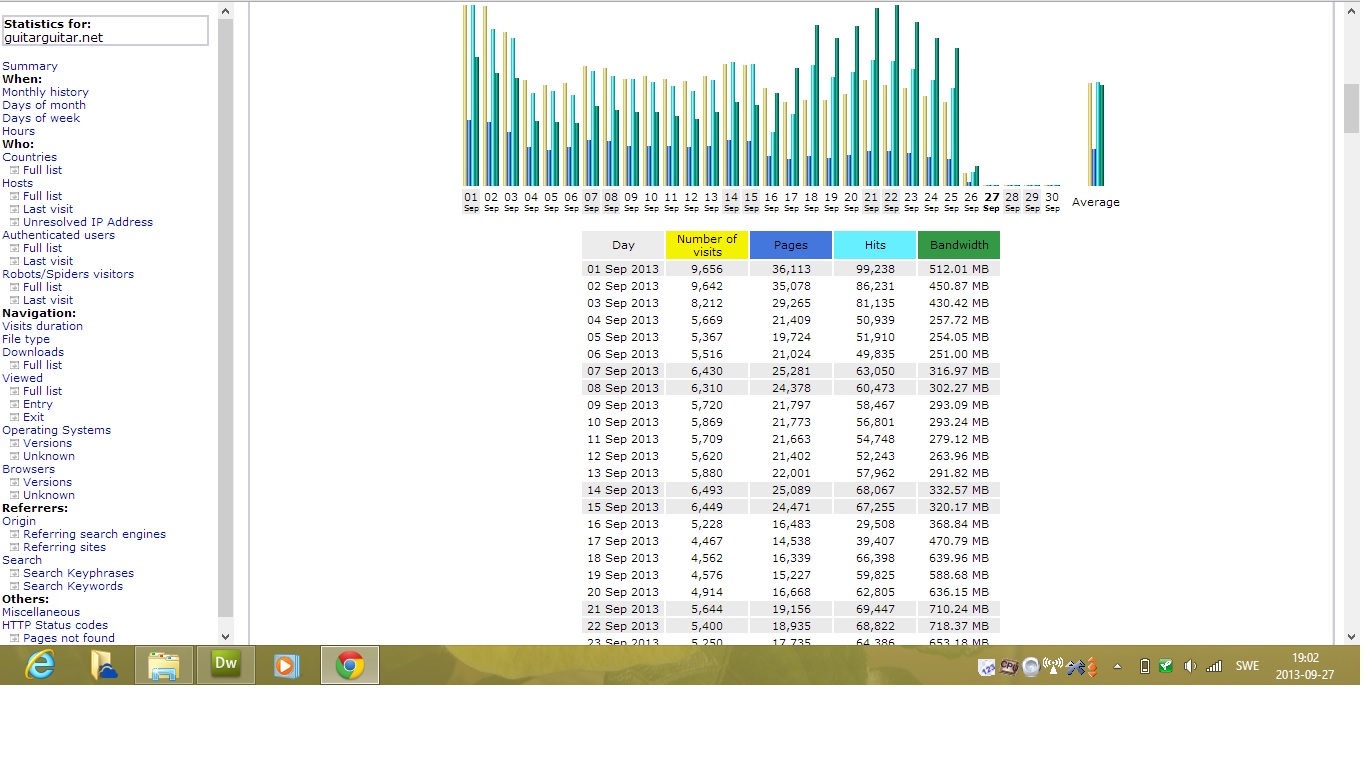Image resolution: width=1366 pixels, height=768 pixels.
Task: Click 'guitarguitar.net' in Statistics box
Action: pos(53,38)
